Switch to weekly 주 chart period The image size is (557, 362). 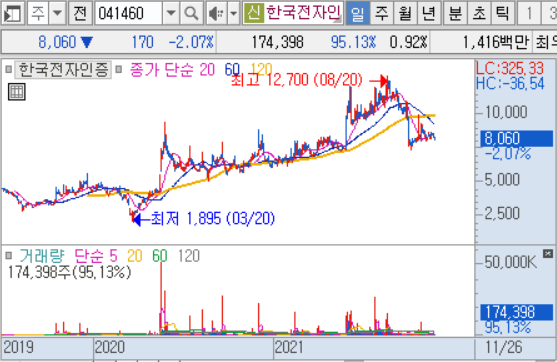point(382,13)
